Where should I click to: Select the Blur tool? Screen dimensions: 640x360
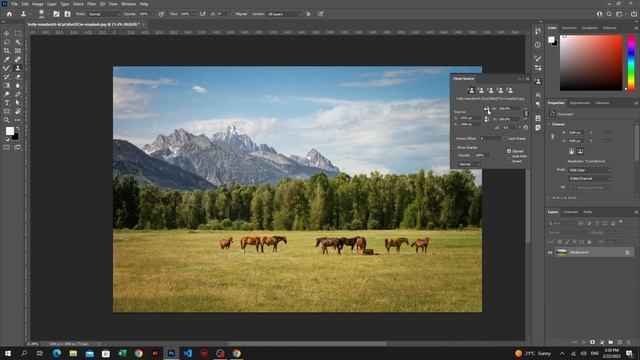(x=18, y=85)
